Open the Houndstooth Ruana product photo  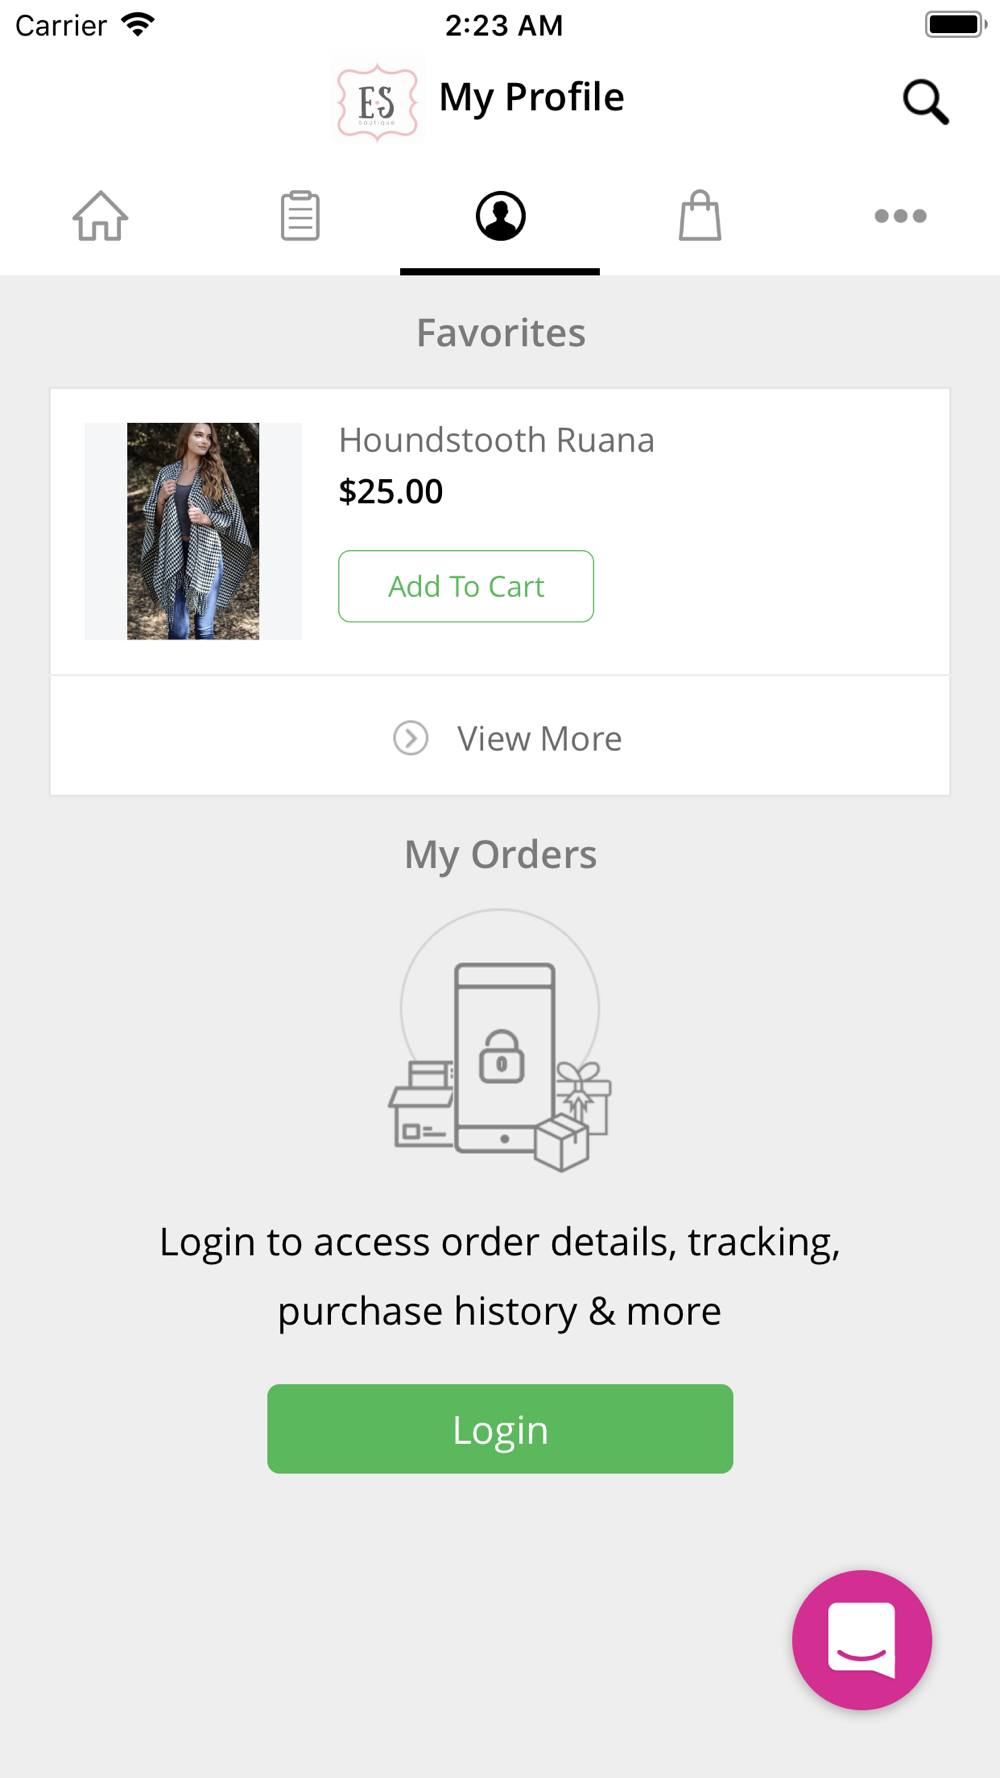coord(193,531)
